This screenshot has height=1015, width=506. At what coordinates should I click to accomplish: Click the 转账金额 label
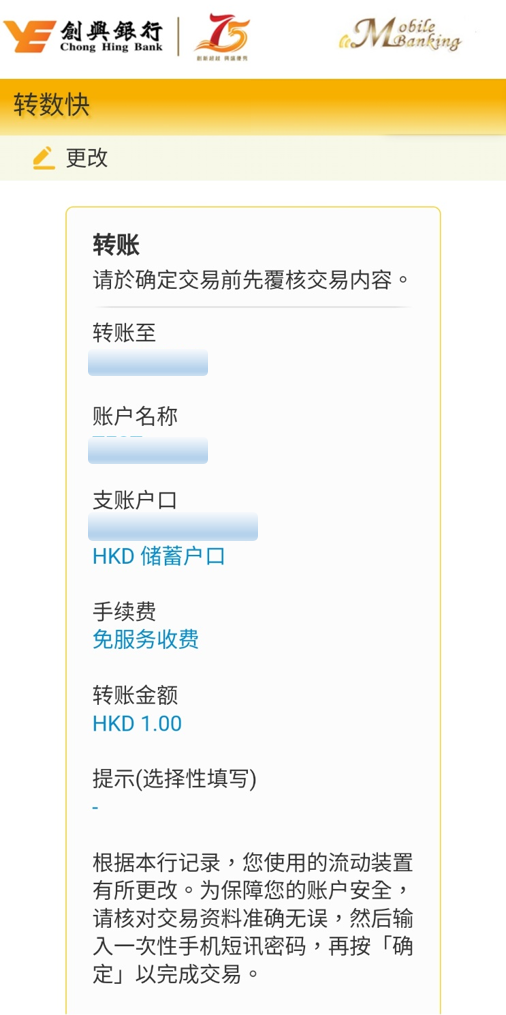[135, 696]
